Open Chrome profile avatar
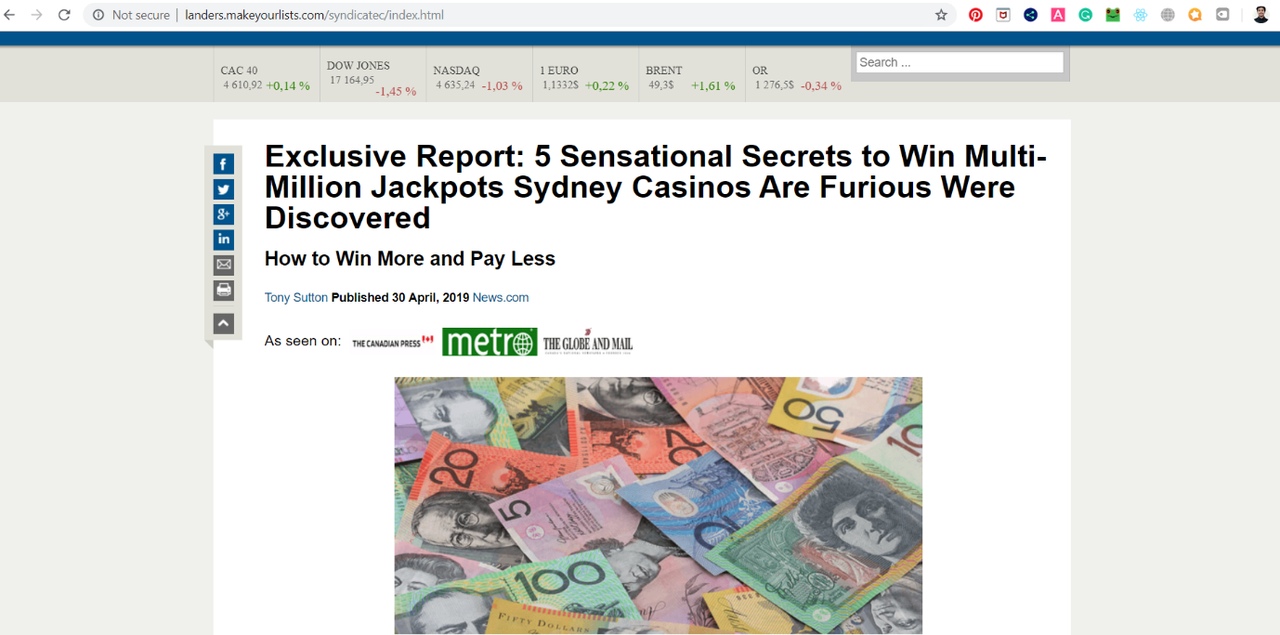 point(1260,15)
